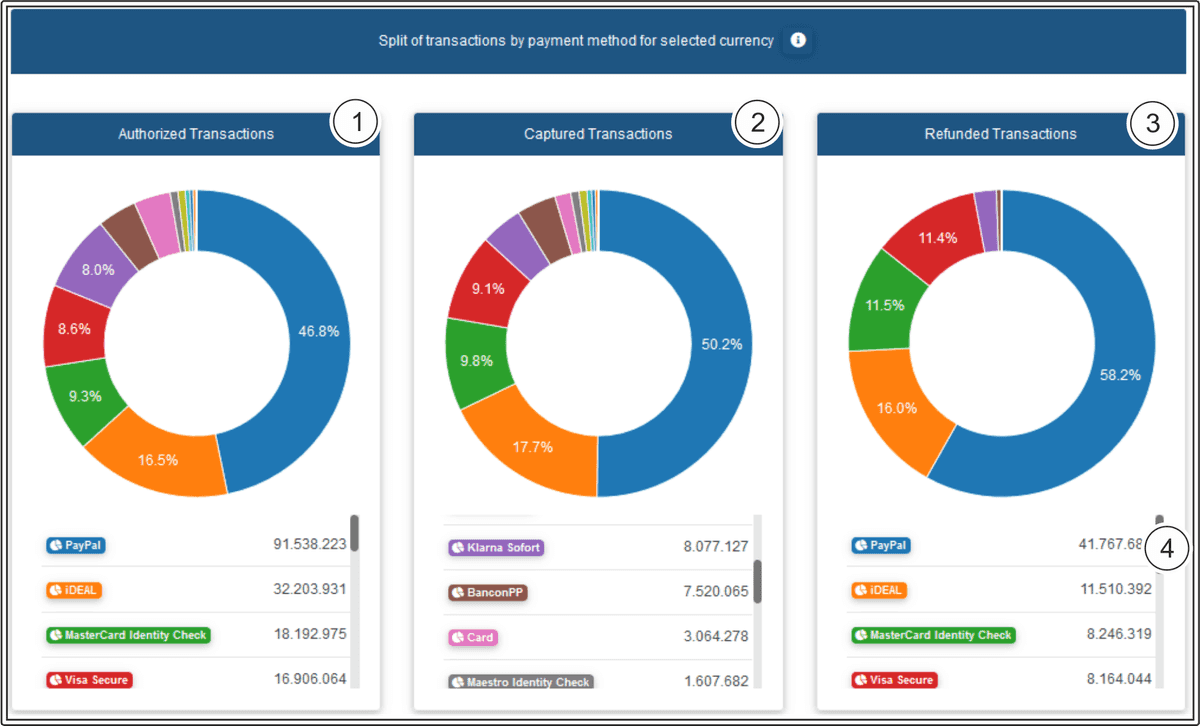Toggle PayPal legend in Refunded Transactions
This screenshot has width=1200, height=726.
[881, 546]
